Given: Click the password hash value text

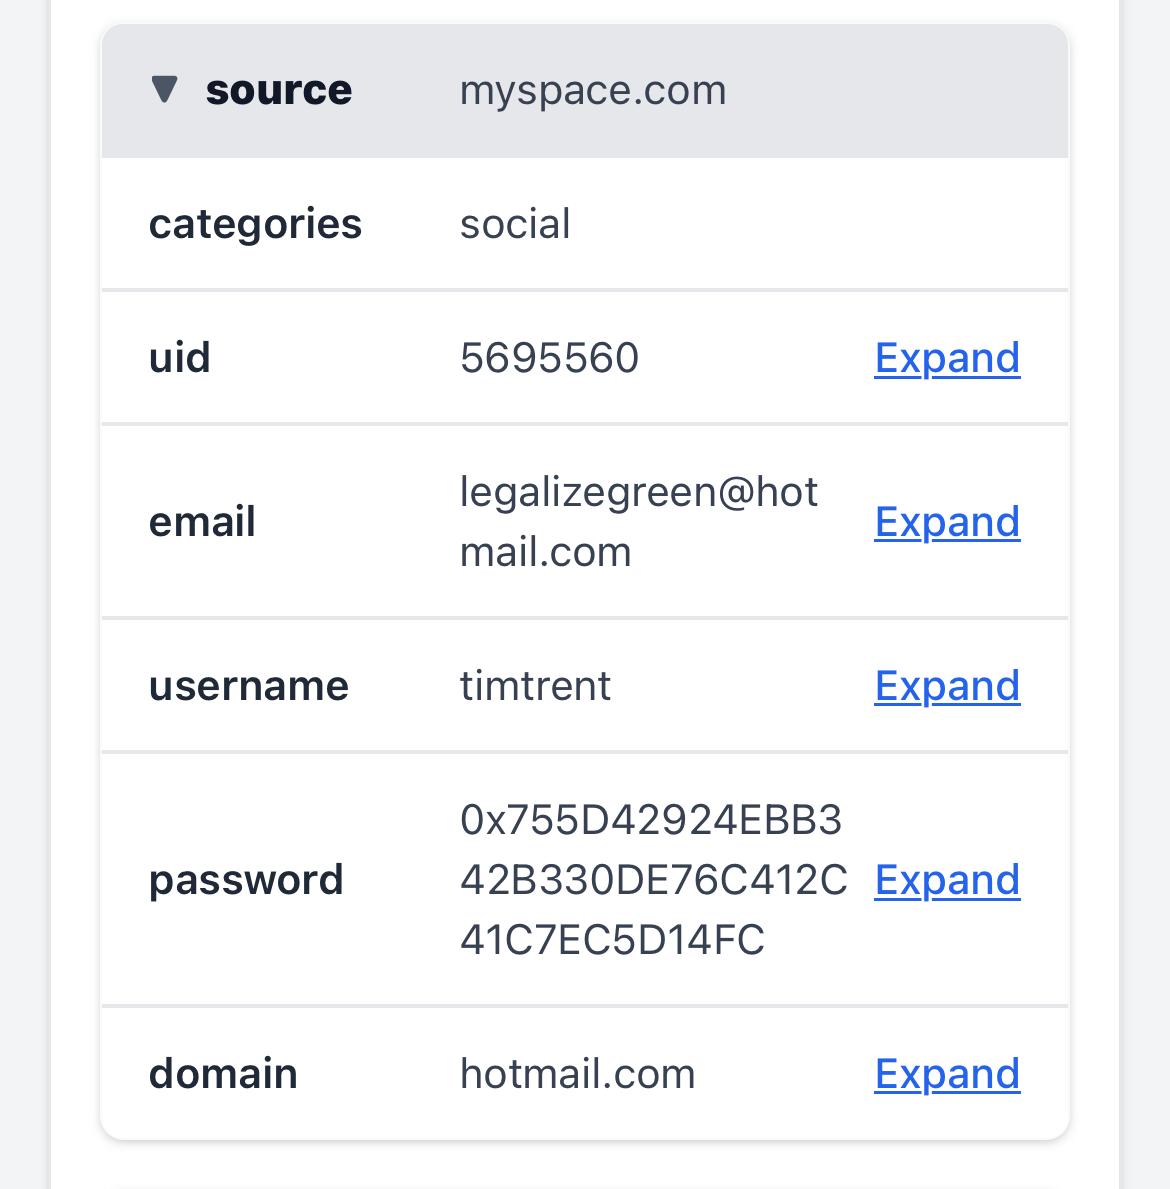Looking at the screenshot, I should [x=652, y=880].
